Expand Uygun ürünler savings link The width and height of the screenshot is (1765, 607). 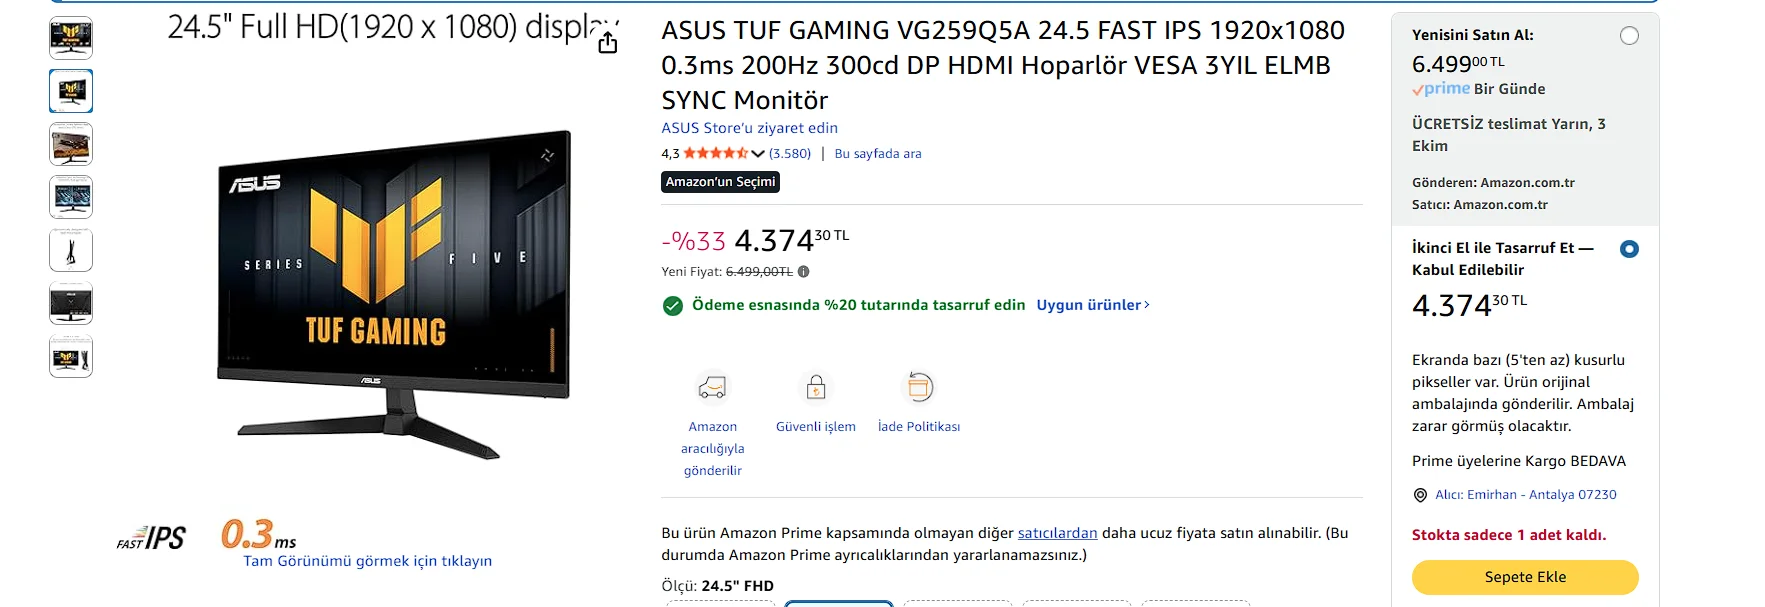(1092, 305)
